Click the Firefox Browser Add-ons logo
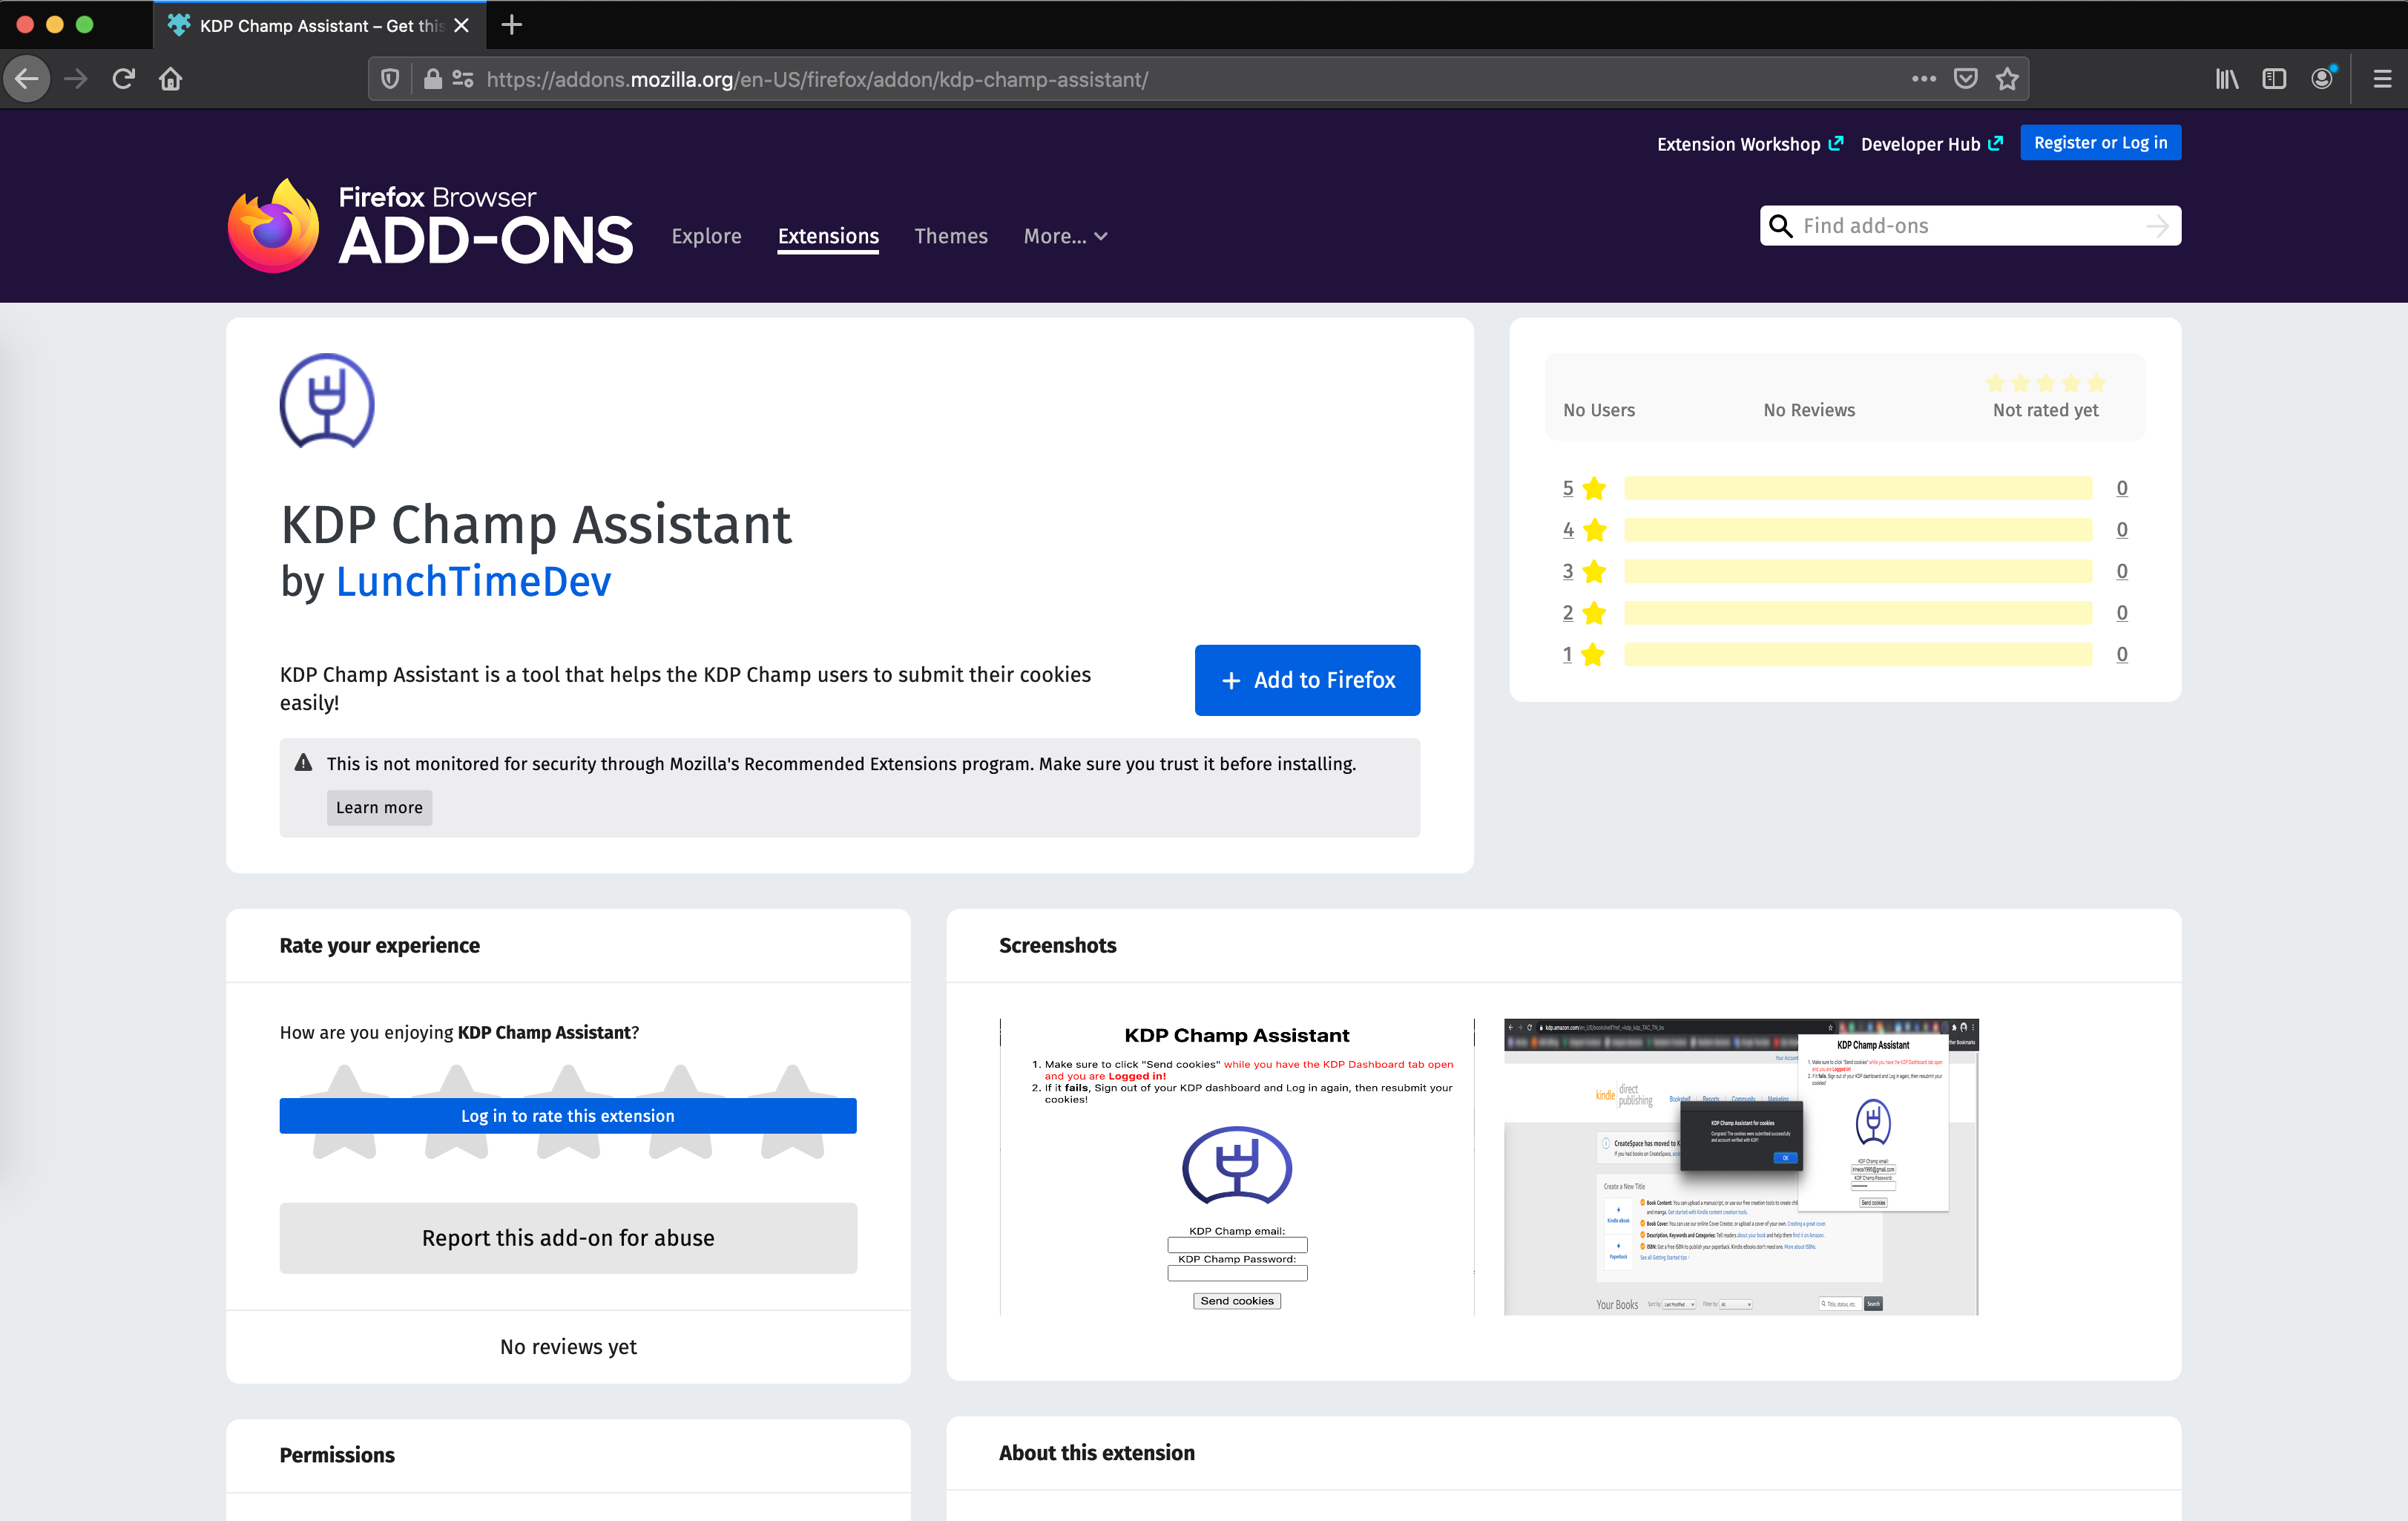The height and width of the screenshot is (1521, 2408). point(430,225)
